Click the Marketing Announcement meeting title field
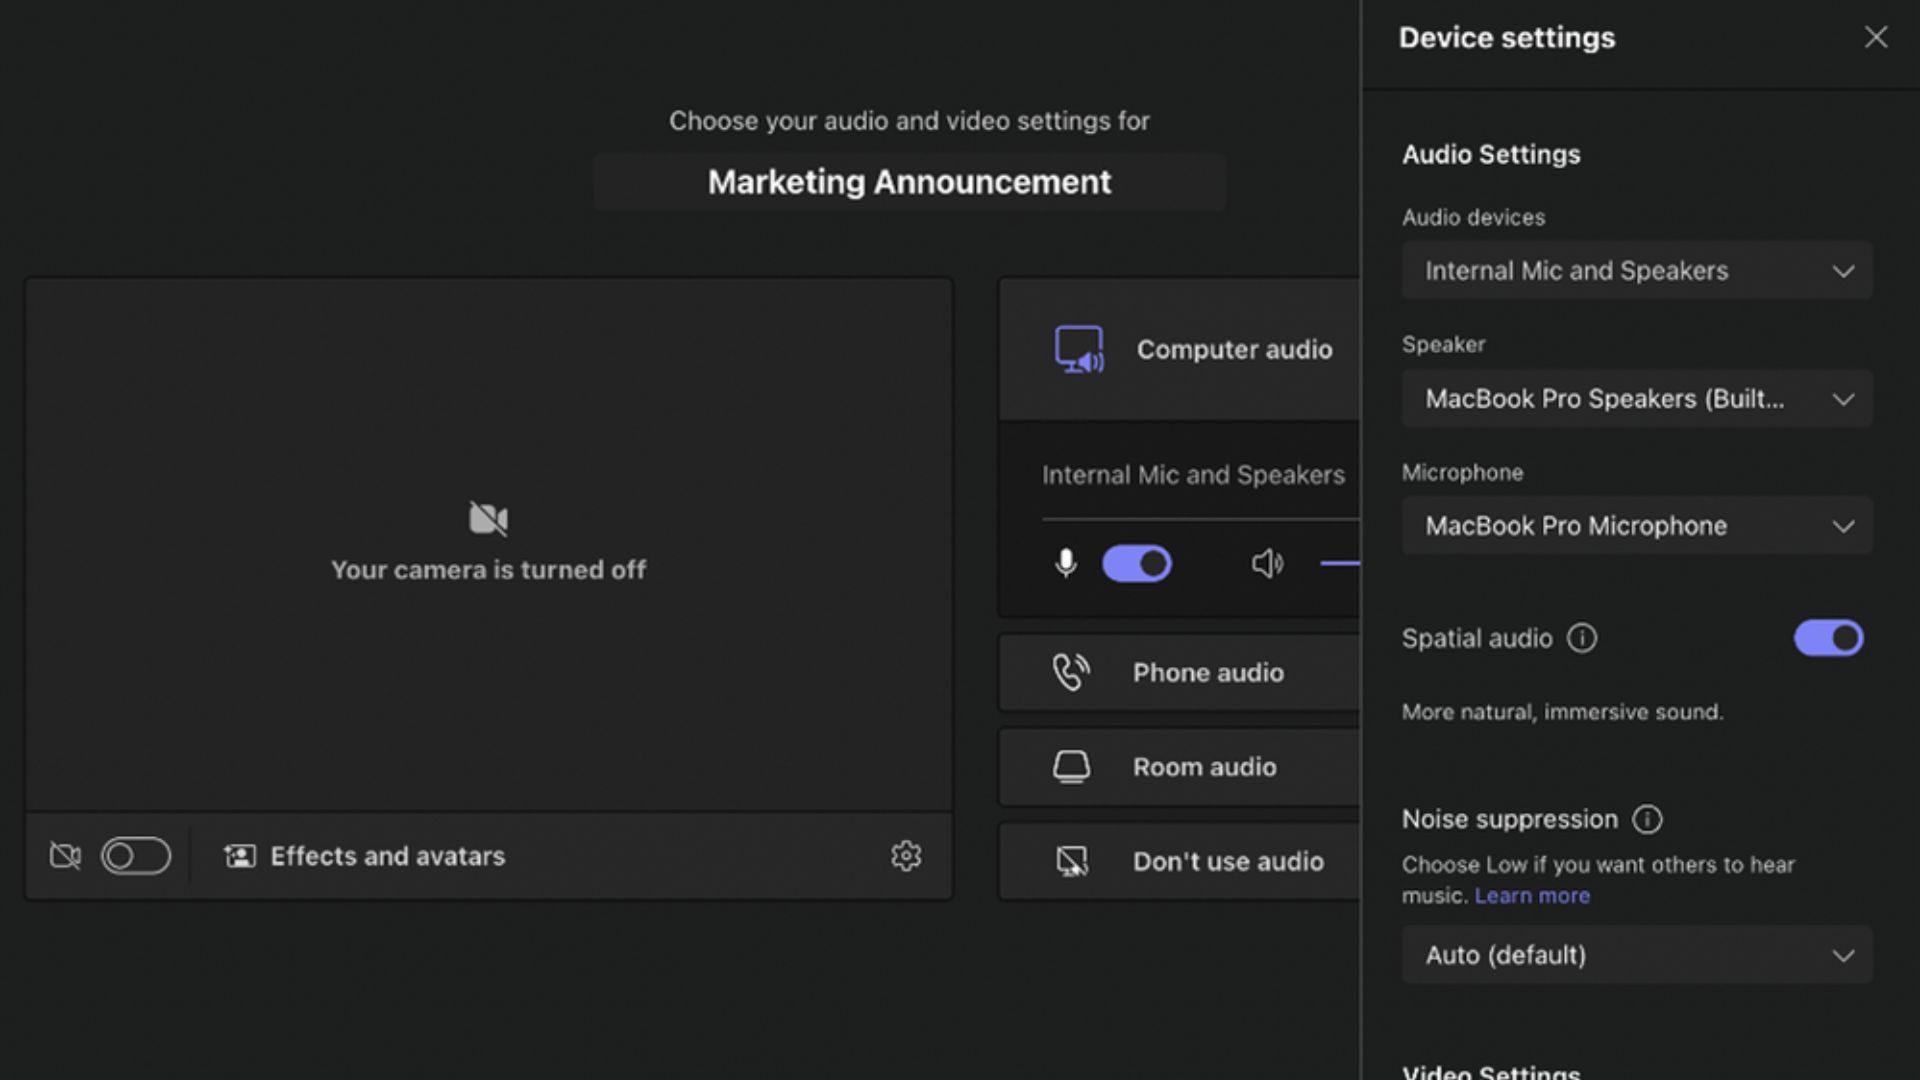Viewport: 1920px width, 1080px height. pyautogui.click(x=909, y=182)
